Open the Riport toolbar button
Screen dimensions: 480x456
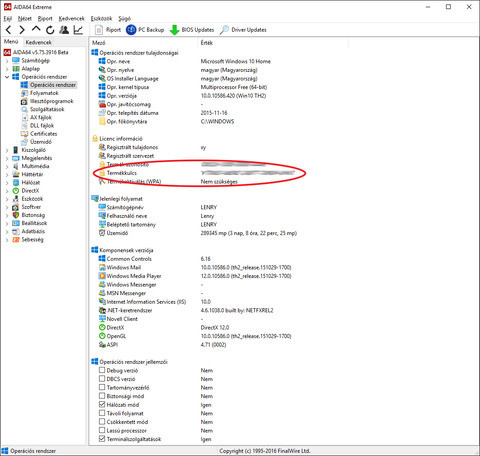[x=108, y=30]
